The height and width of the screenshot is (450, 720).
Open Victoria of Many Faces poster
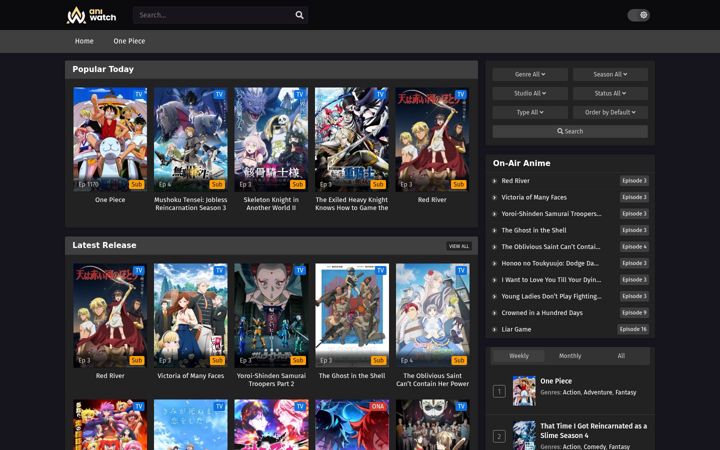point(191,315)
